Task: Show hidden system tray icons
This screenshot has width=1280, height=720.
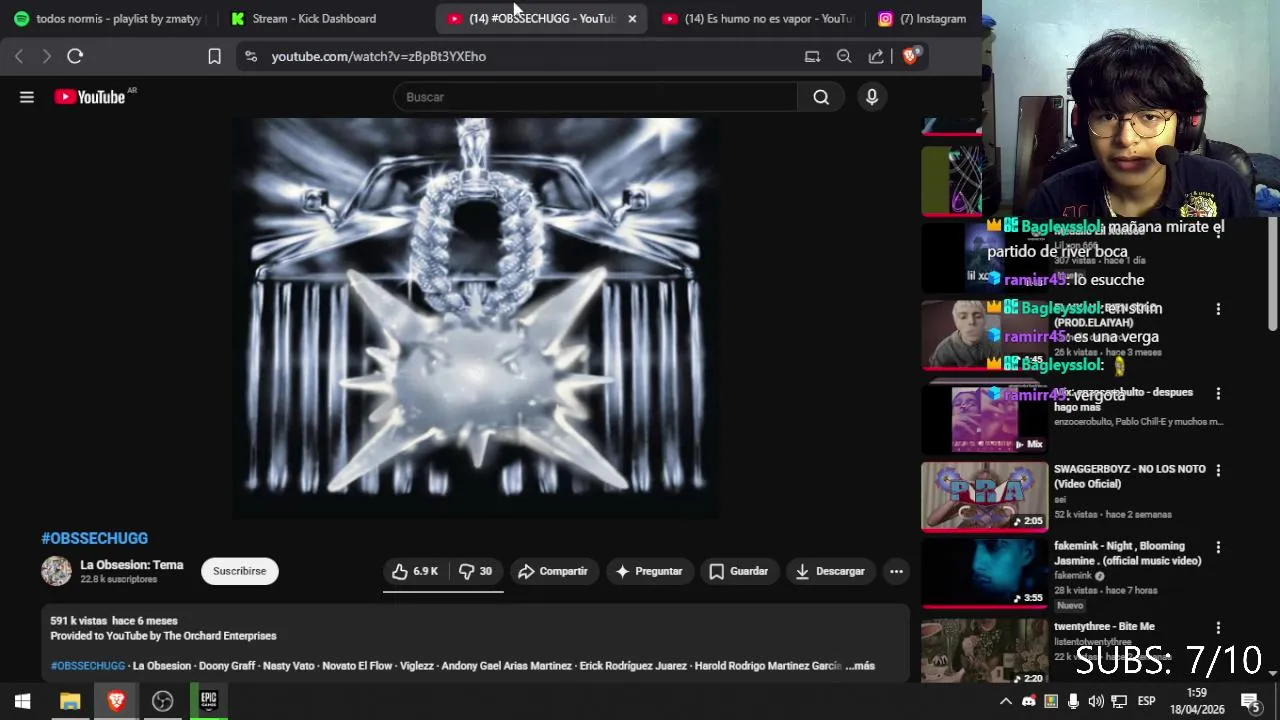Action: point(1006,701)
